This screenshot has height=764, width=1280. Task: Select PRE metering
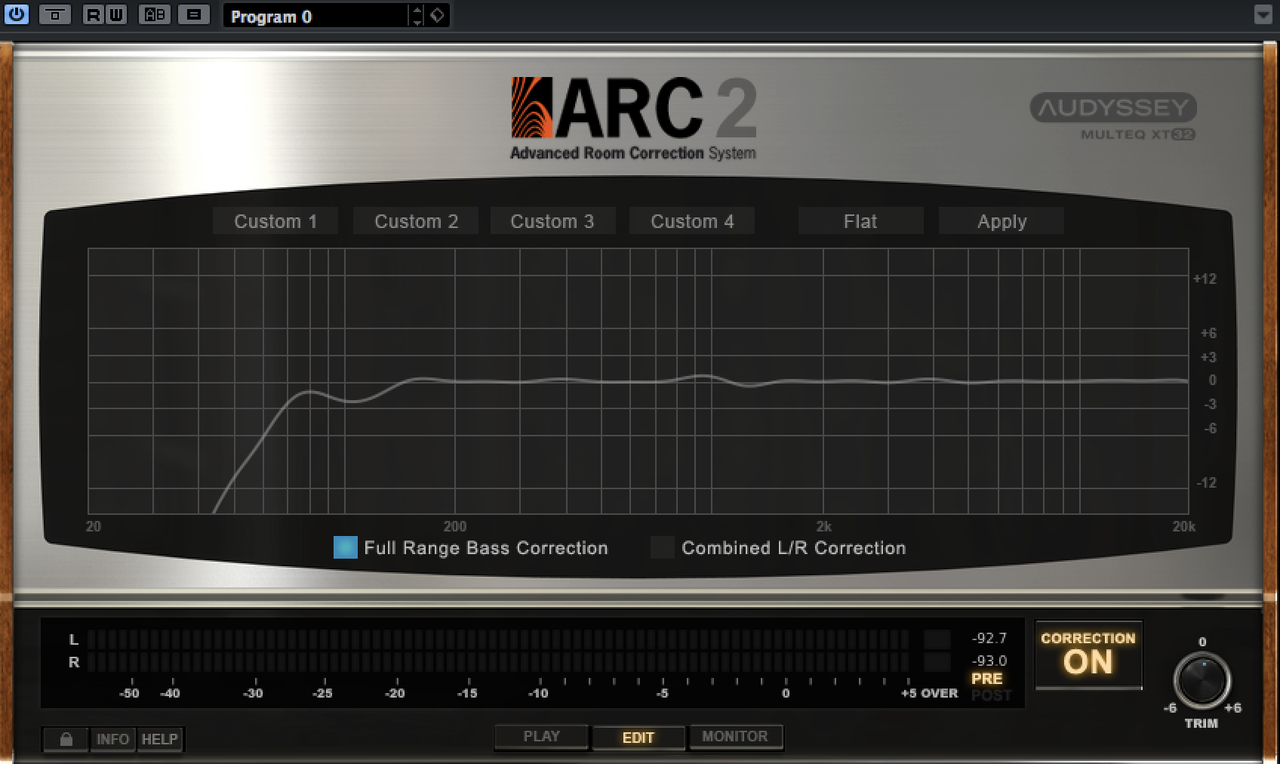click(x=986, y=678)
